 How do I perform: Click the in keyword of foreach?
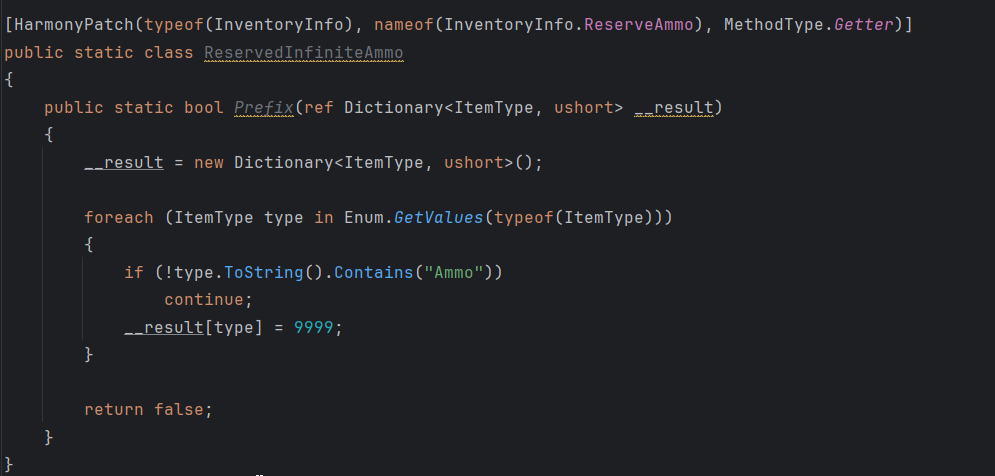tap(324, 218)
